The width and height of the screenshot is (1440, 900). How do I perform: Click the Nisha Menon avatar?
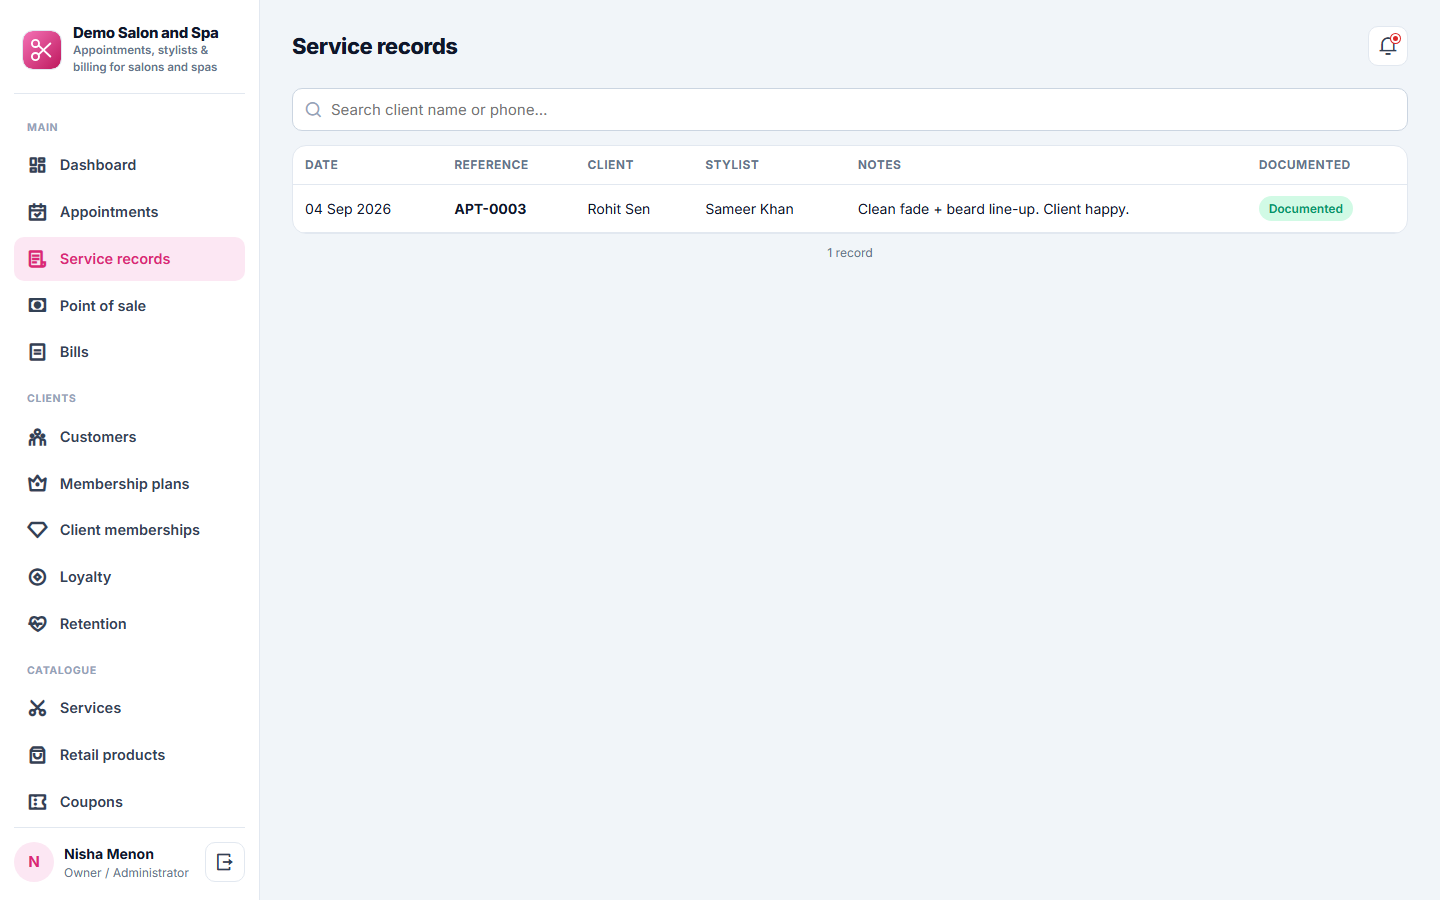pos(34,862)
